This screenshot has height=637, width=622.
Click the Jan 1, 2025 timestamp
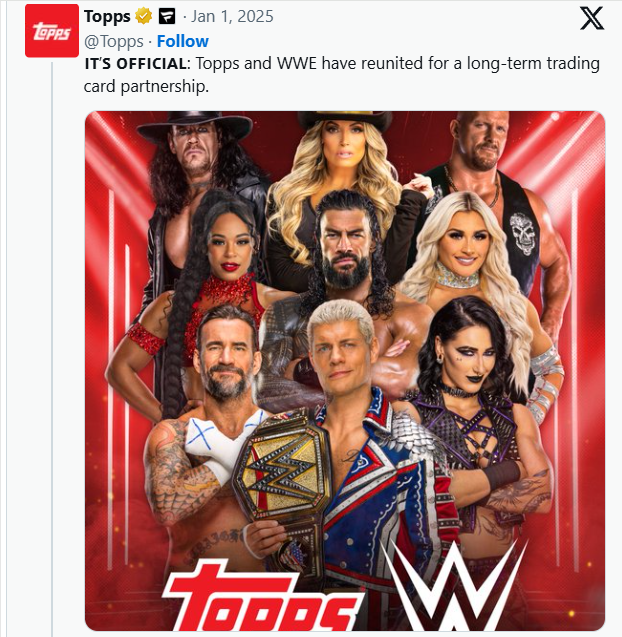coord(231,17)
